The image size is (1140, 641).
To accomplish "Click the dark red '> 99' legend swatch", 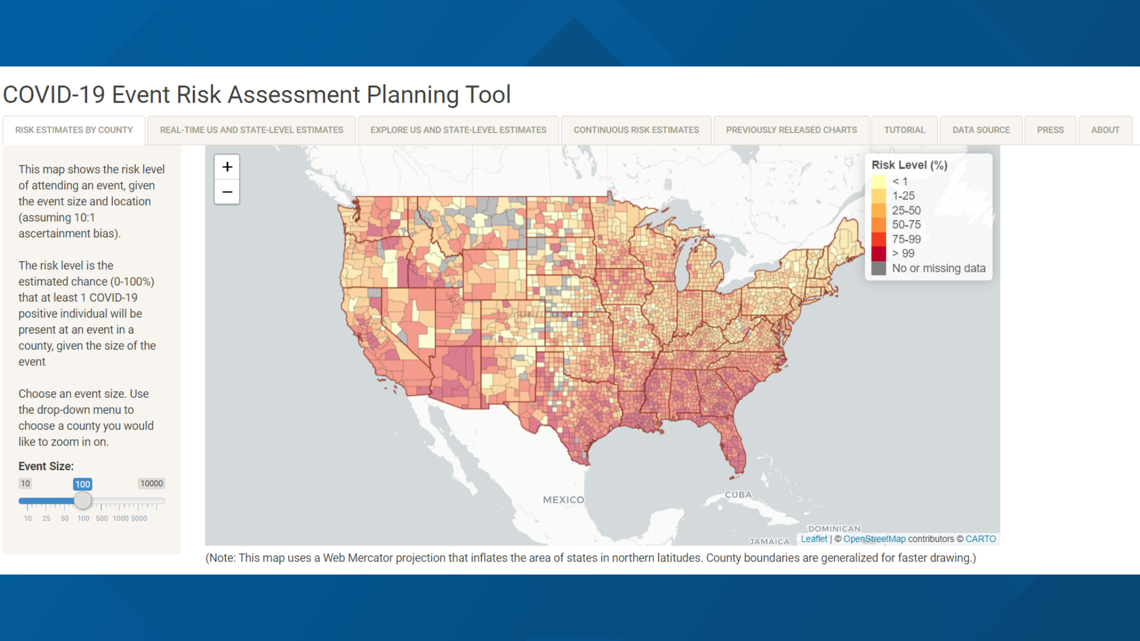I will pyautogui.click(x=878, y=254).
